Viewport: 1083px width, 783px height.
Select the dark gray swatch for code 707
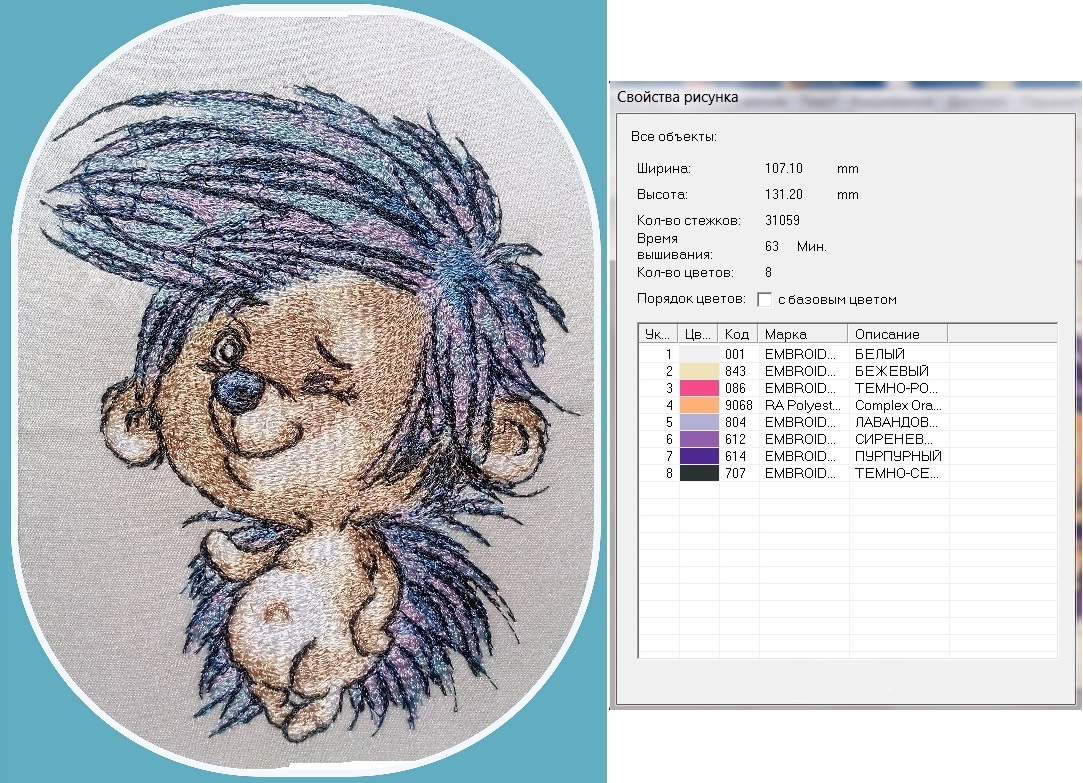(x=699, y=473)
